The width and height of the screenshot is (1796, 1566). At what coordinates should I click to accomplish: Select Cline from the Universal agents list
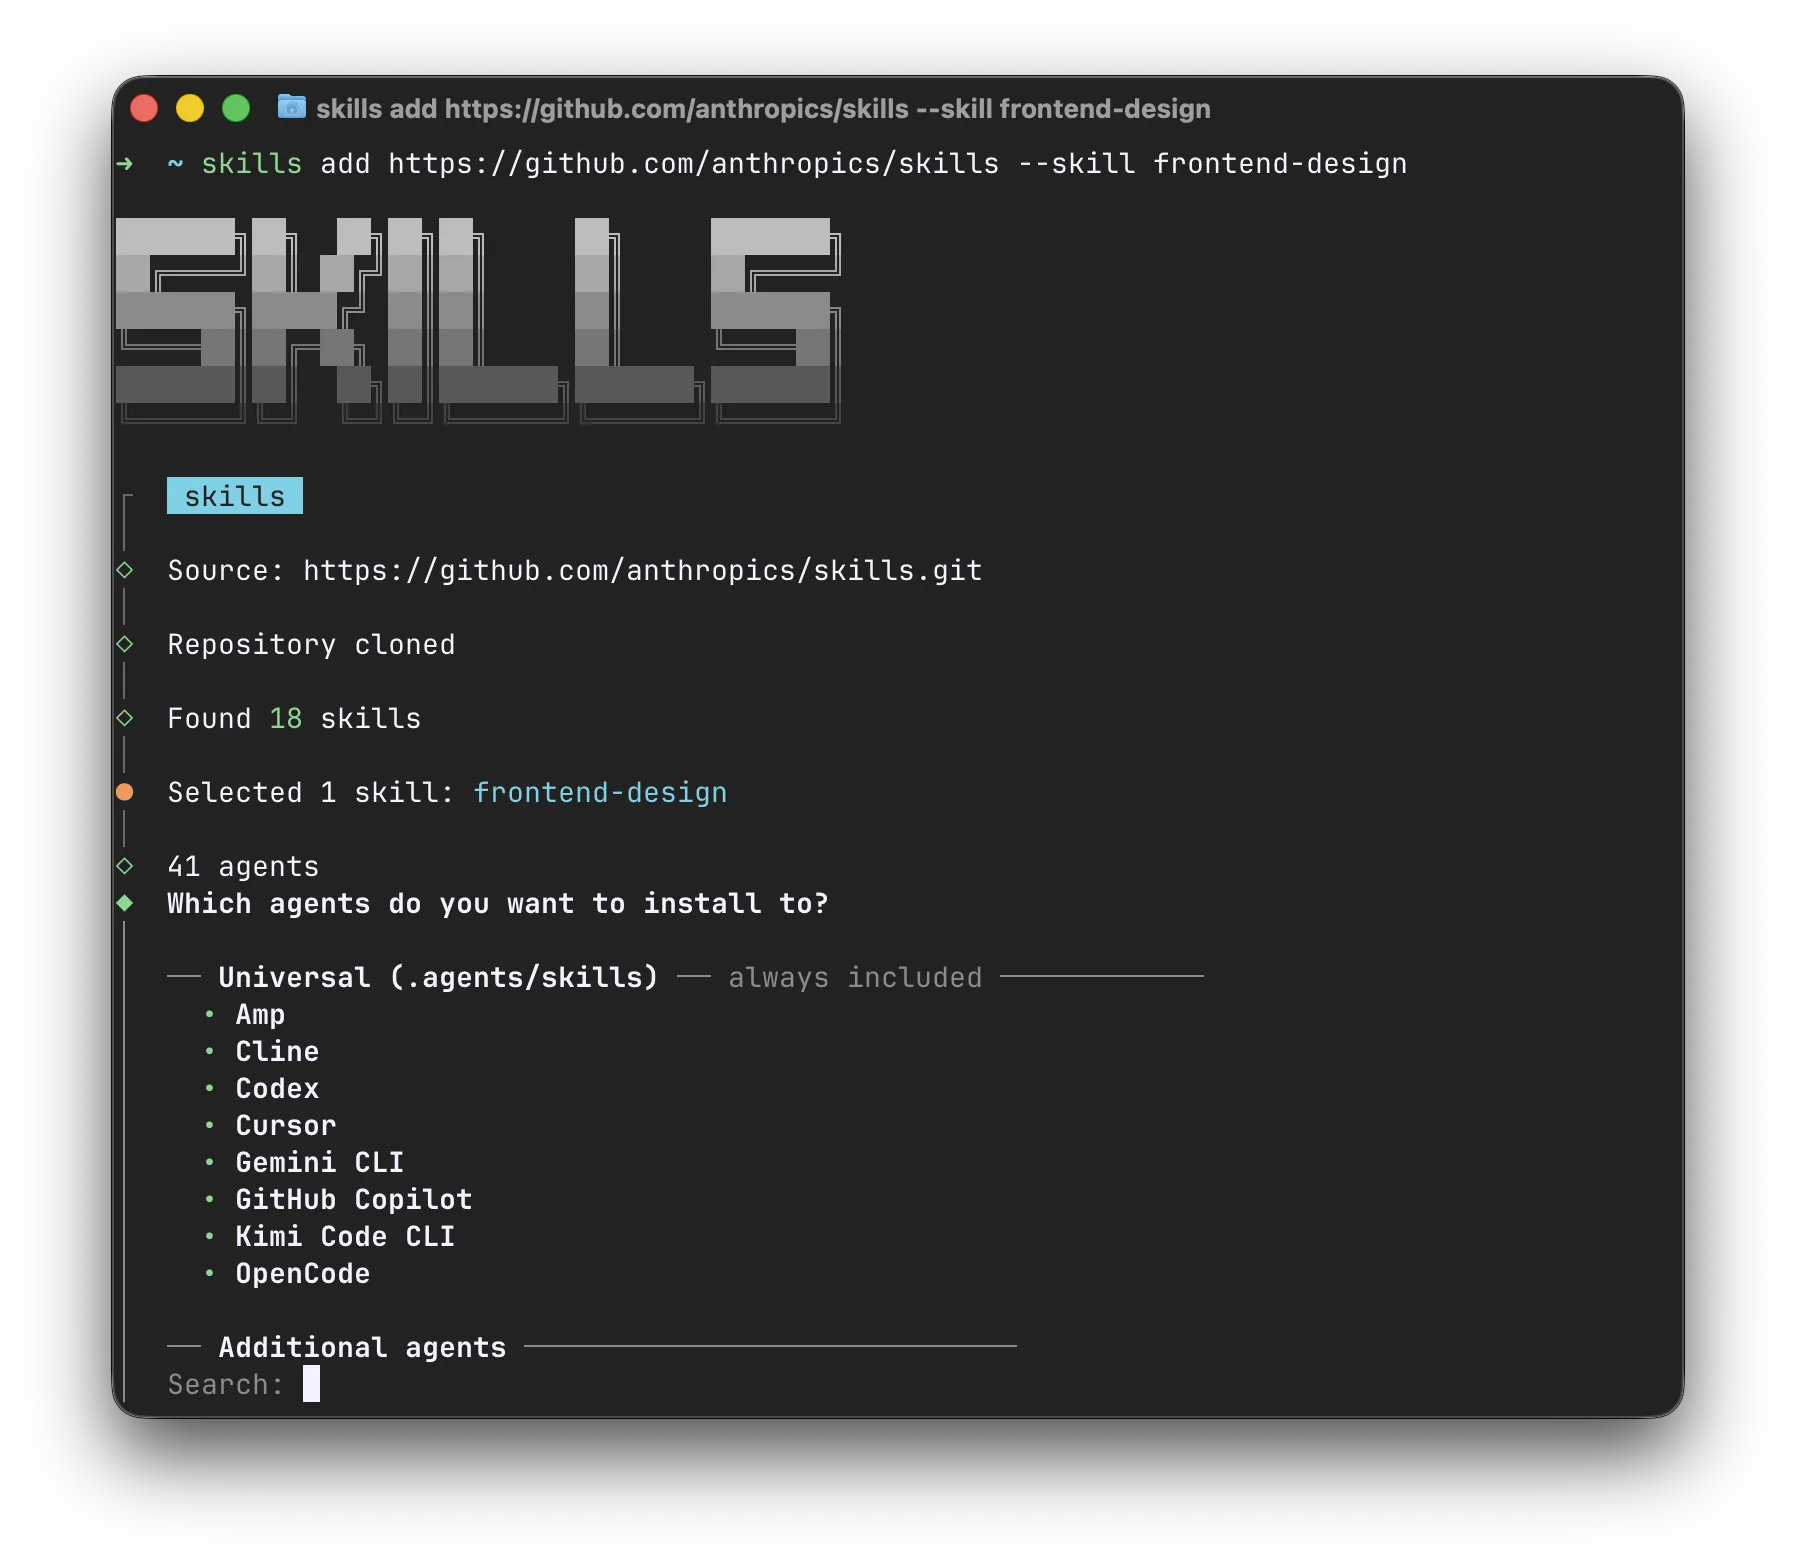[277, 1051]
